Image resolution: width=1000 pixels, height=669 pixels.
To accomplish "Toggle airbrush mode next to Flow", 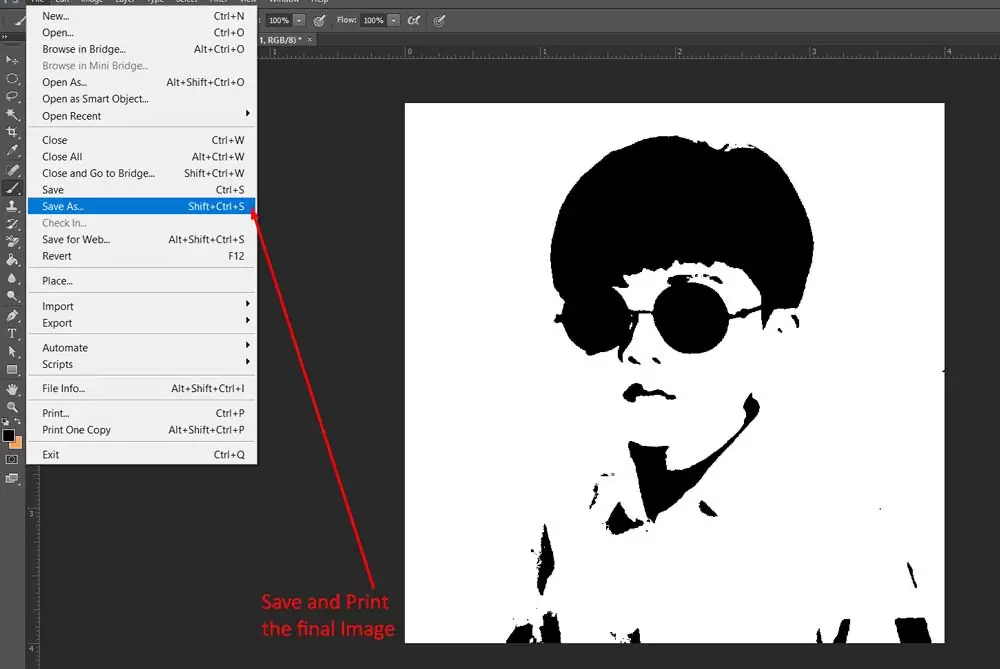I will click(414, 20).
